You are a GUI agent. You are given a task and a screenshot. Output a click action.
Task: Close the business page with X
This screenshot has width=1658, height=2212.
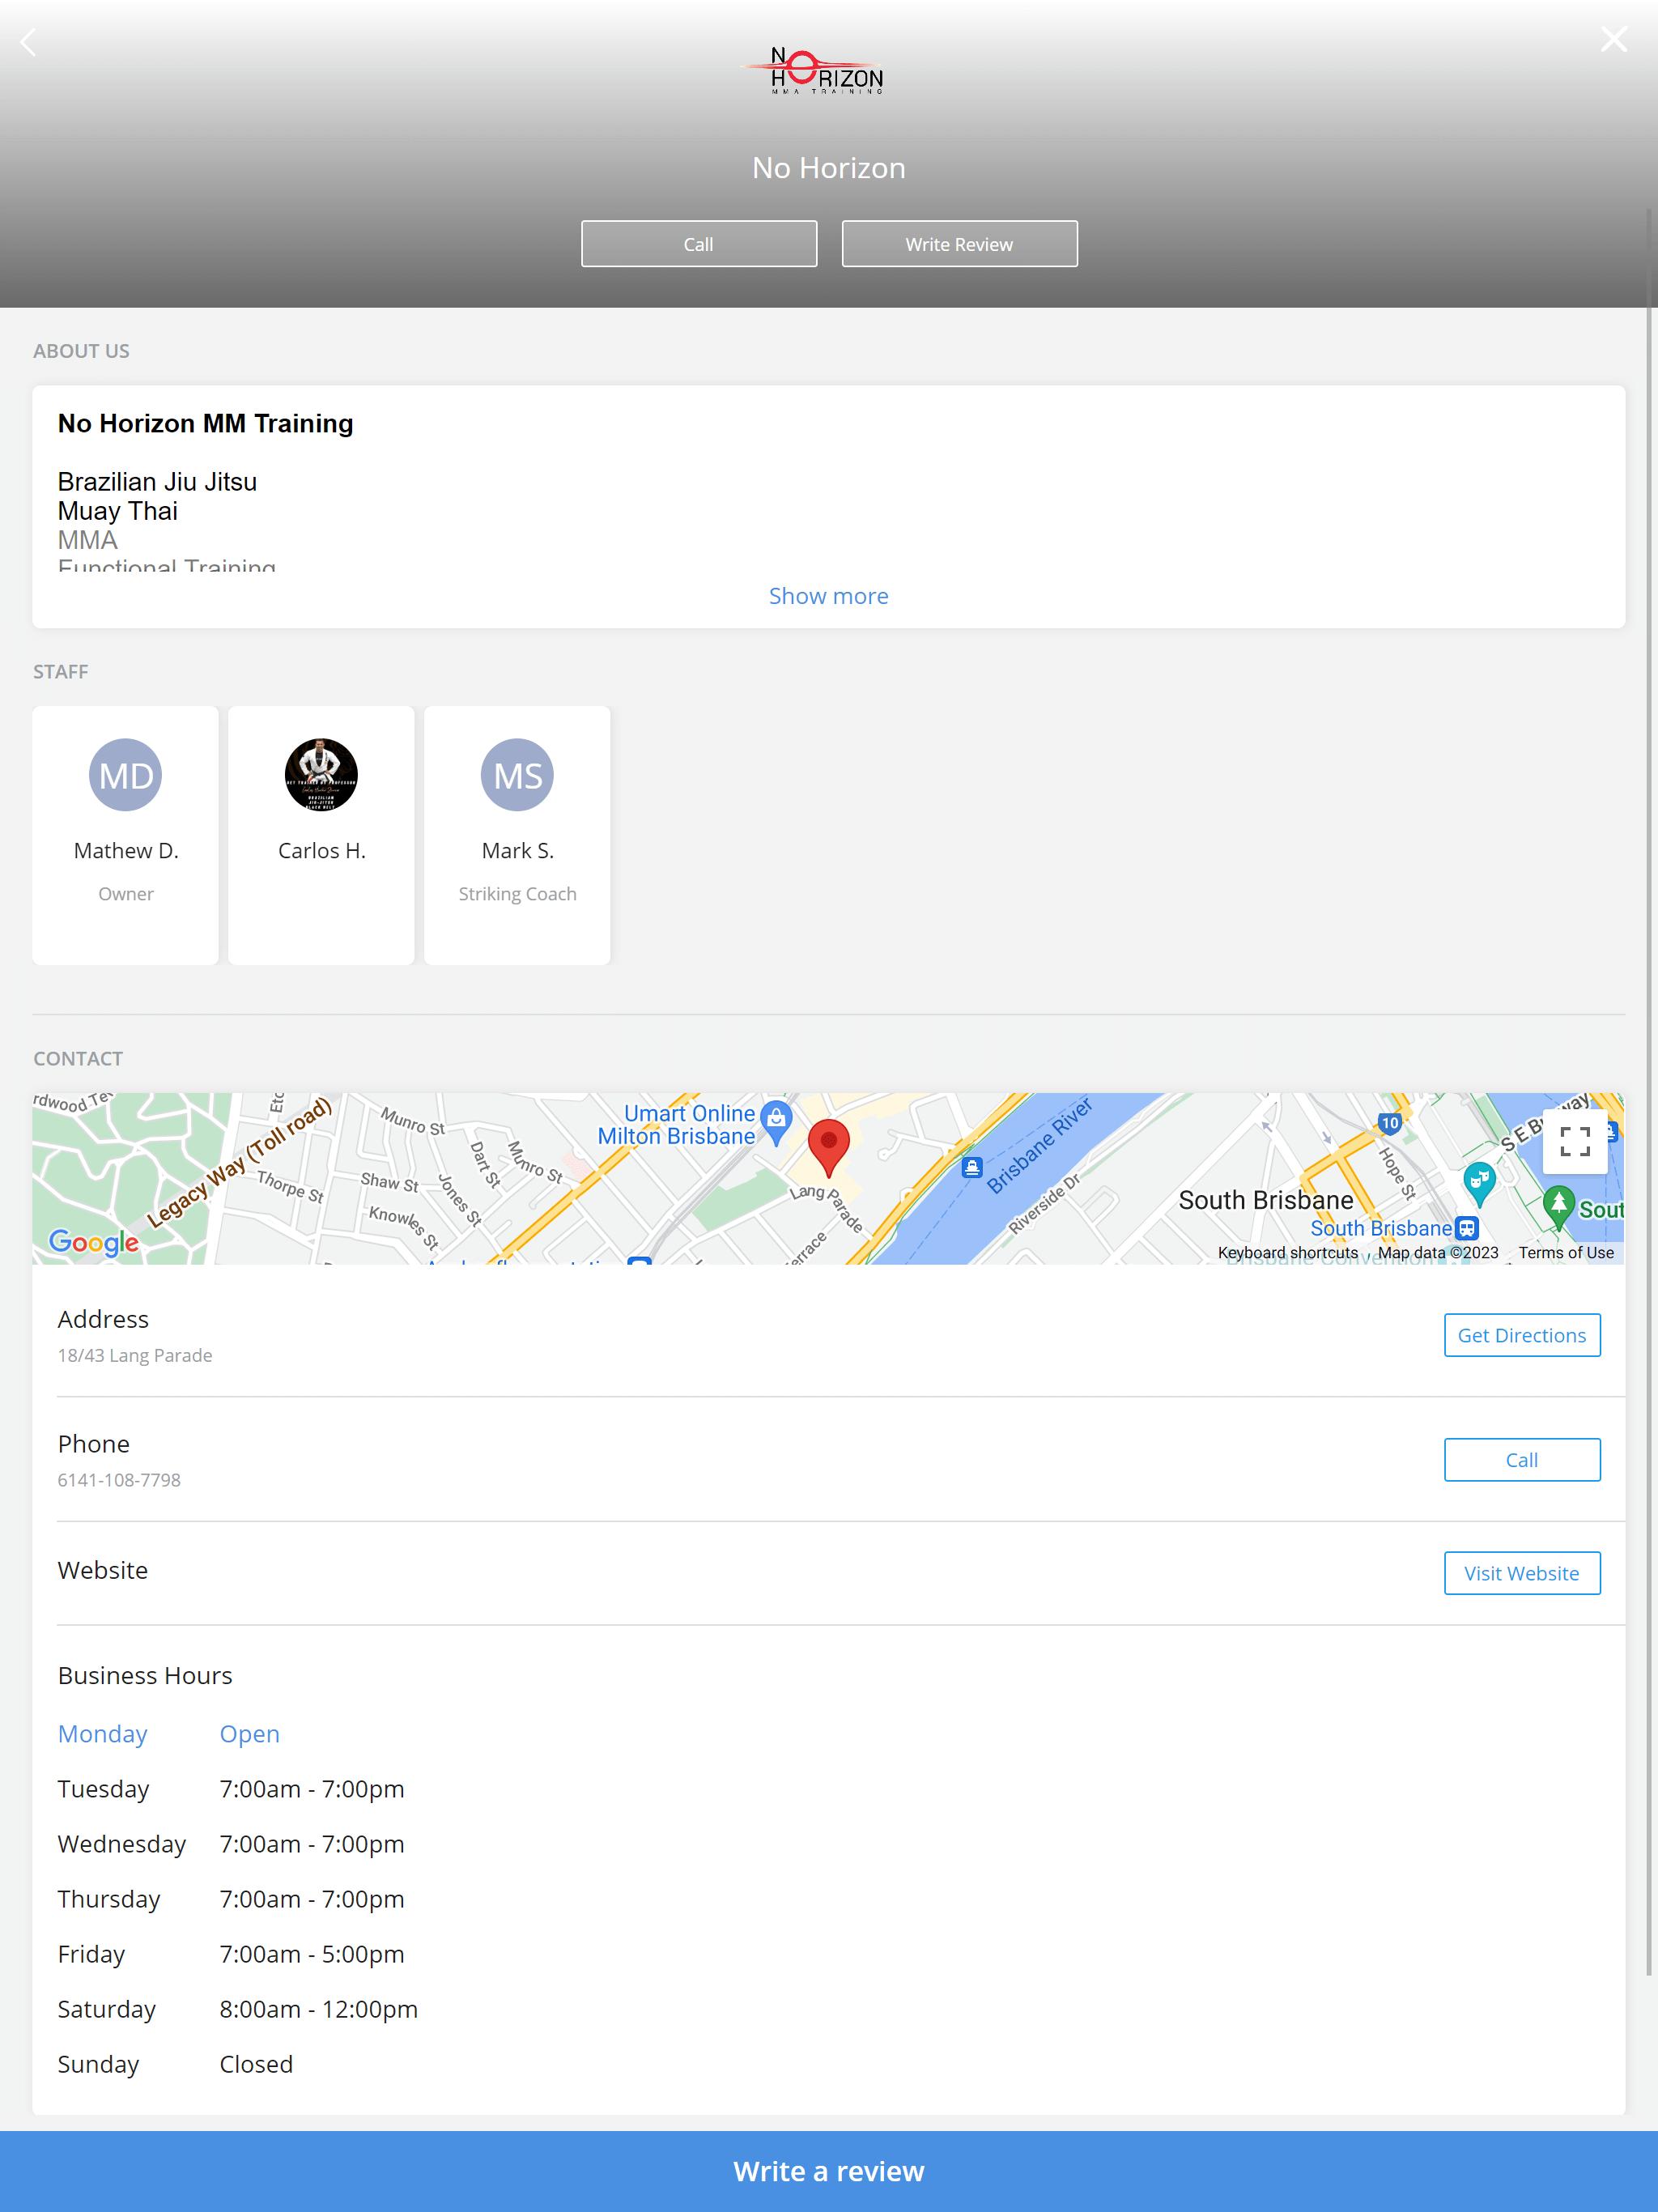(1614, 39)
